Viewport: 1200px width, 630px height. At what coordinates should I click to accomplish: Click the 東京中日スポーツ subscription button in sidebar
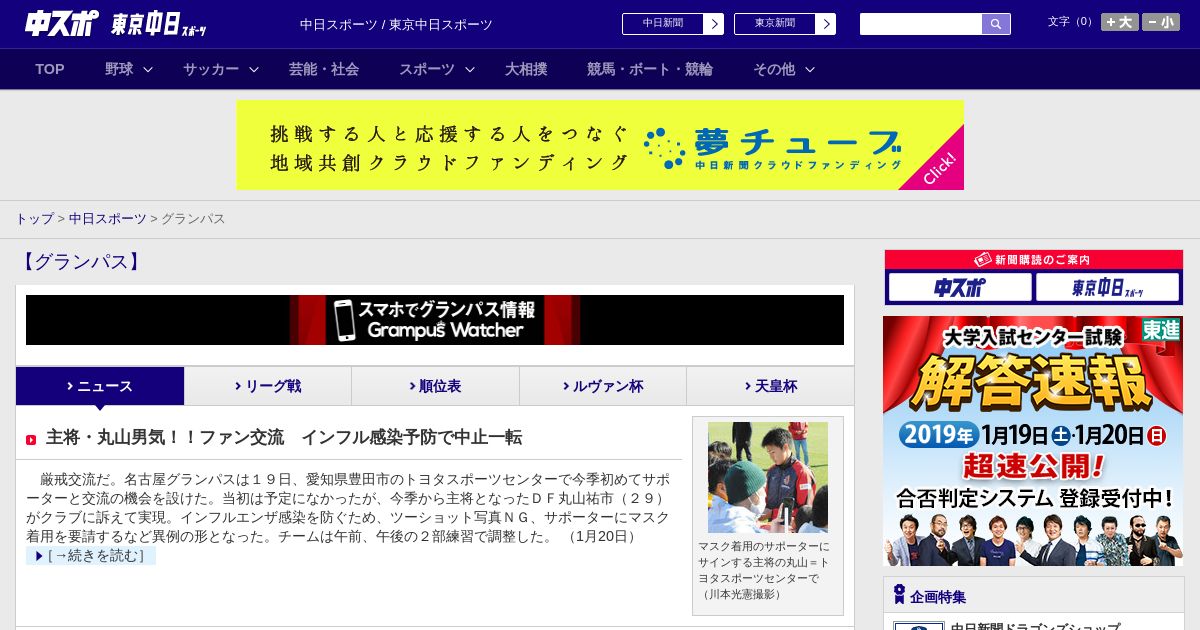click(x=1107, y=288)
